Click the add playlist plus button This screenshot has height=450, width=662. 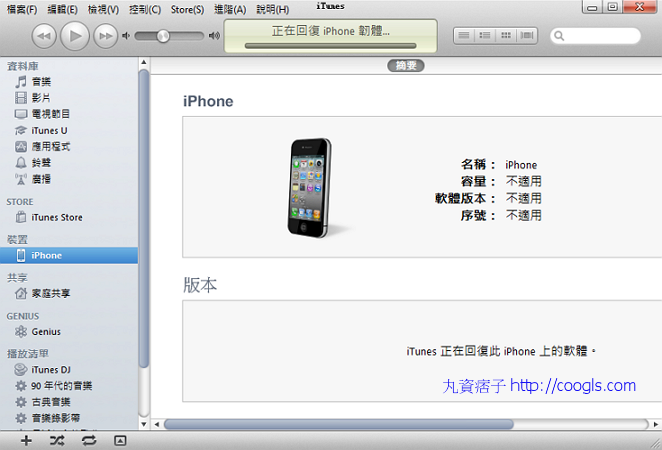[x=26, y=441]
